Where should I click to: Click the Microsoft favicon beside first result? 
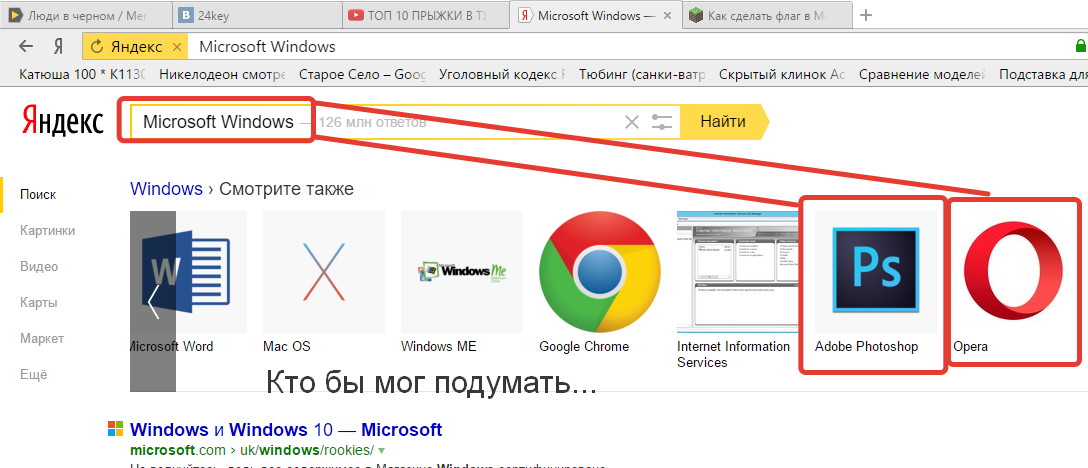click(x=115, y=428)
